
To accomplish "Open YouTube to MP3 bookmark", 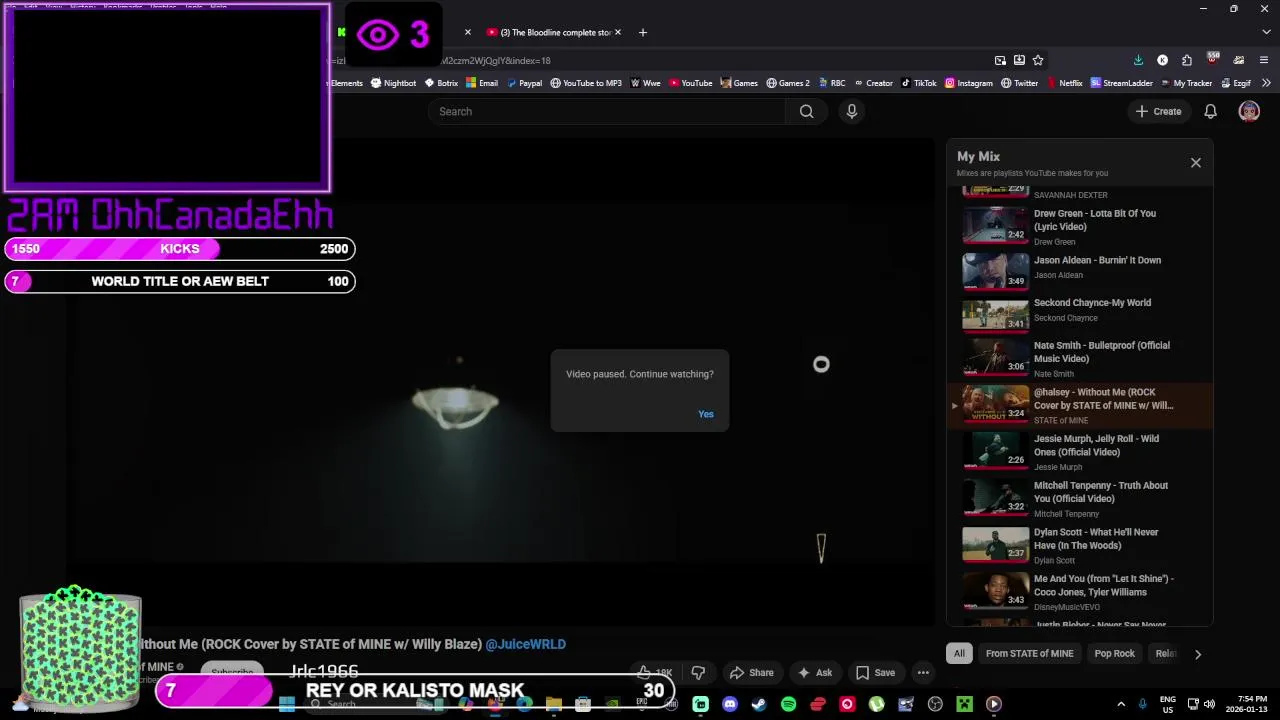I will [586, 83].
